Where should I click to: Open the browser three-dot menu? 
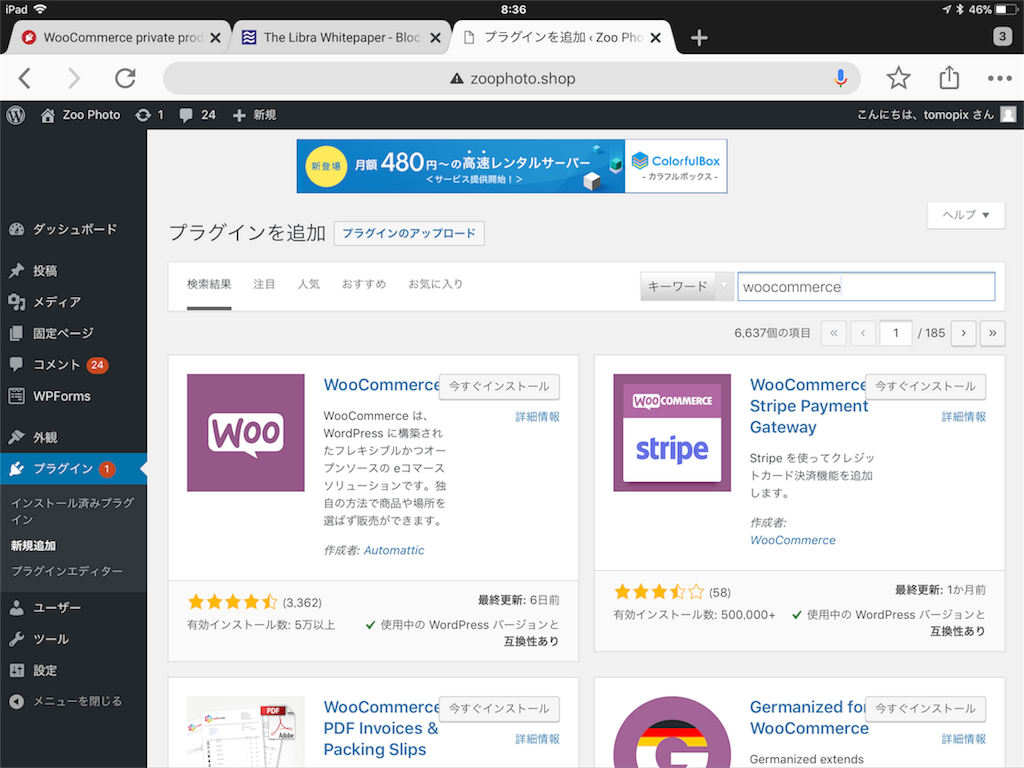pyautogui.click(x=999, y=78)
